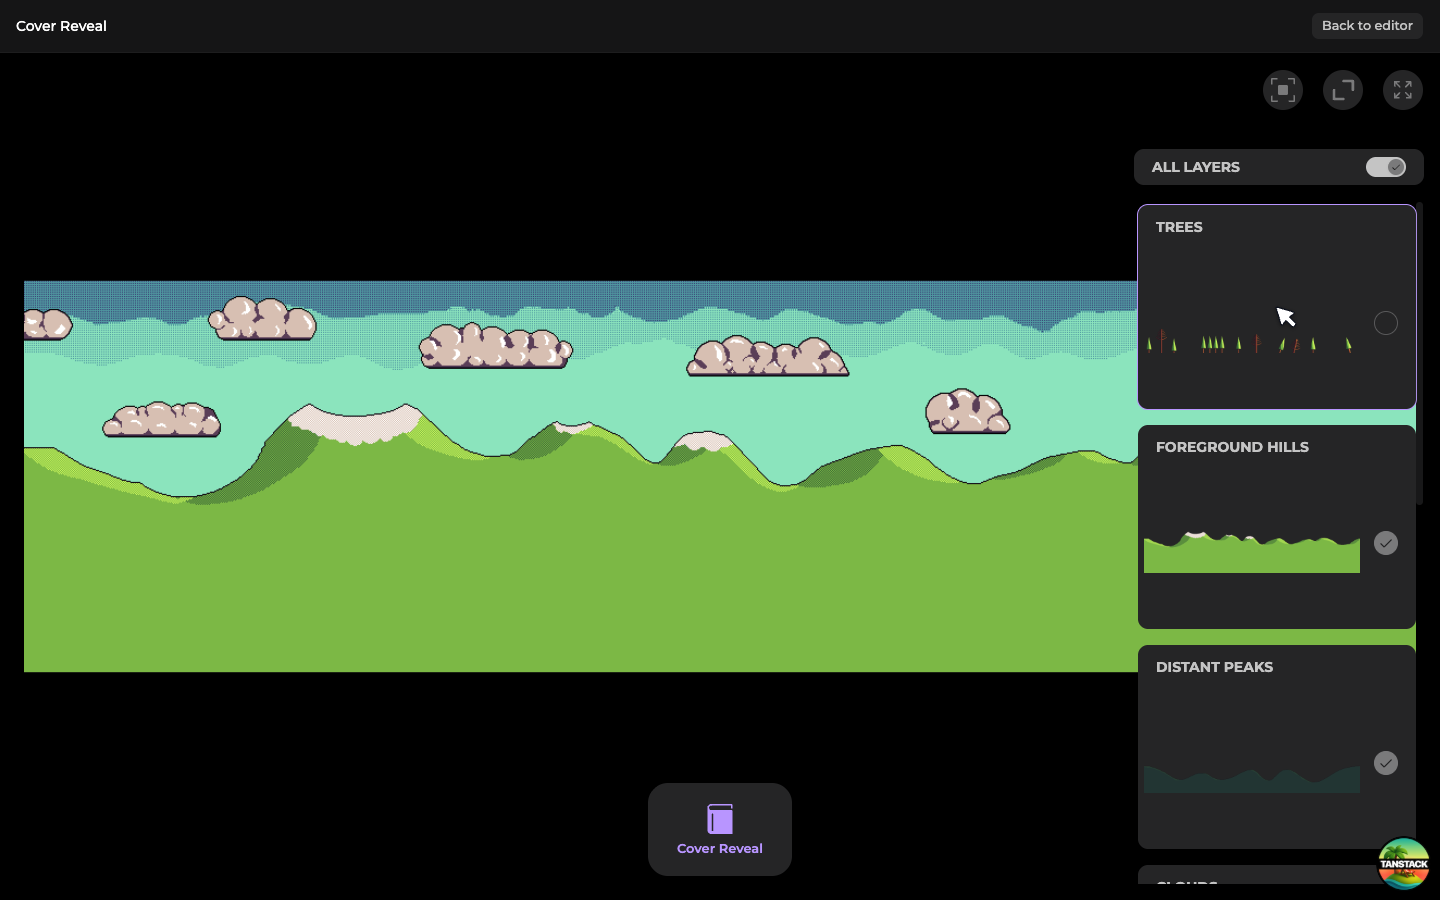Click the DISTANT PEAKS layer title
1440x900 pixels.
coord(1214,667)
